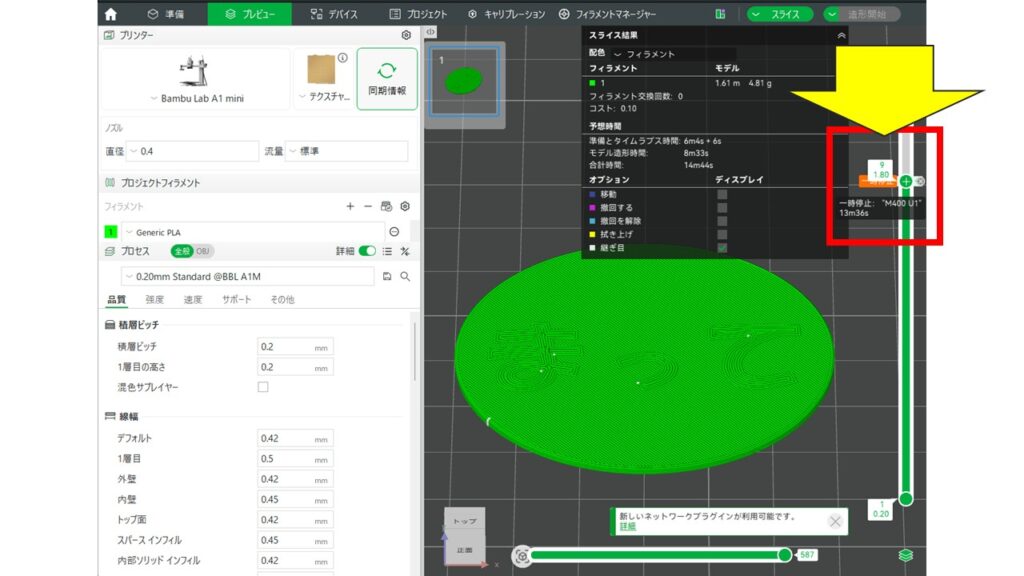Viewport: 1024px width, 576px height.
Task: Open AMS filament sync icon
Action: [387, 206]
